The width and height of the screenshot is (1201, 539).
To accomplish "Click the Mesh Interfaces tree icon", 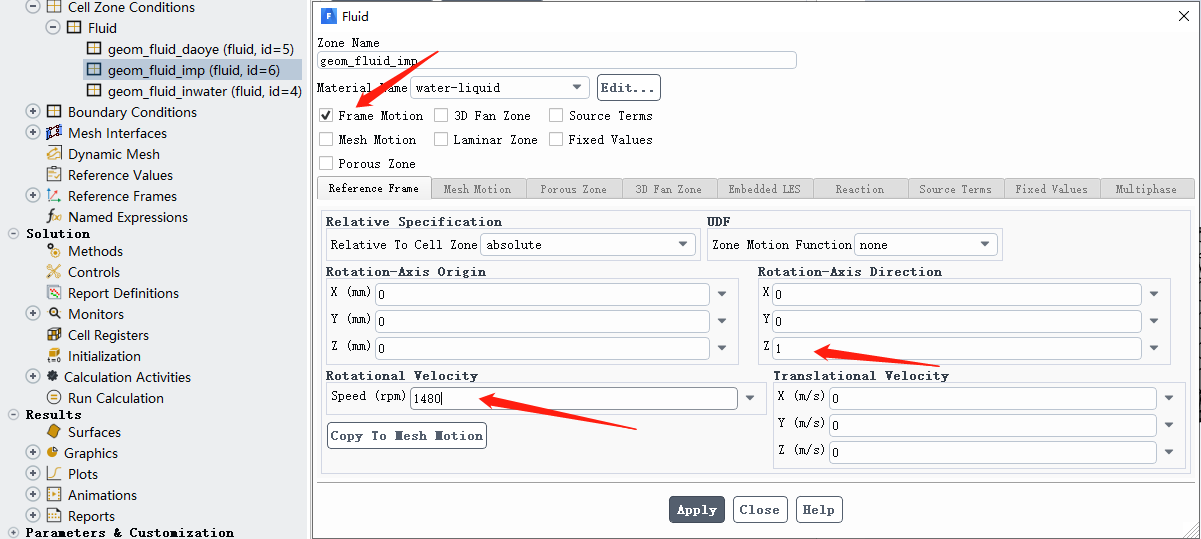I will 54,133.
